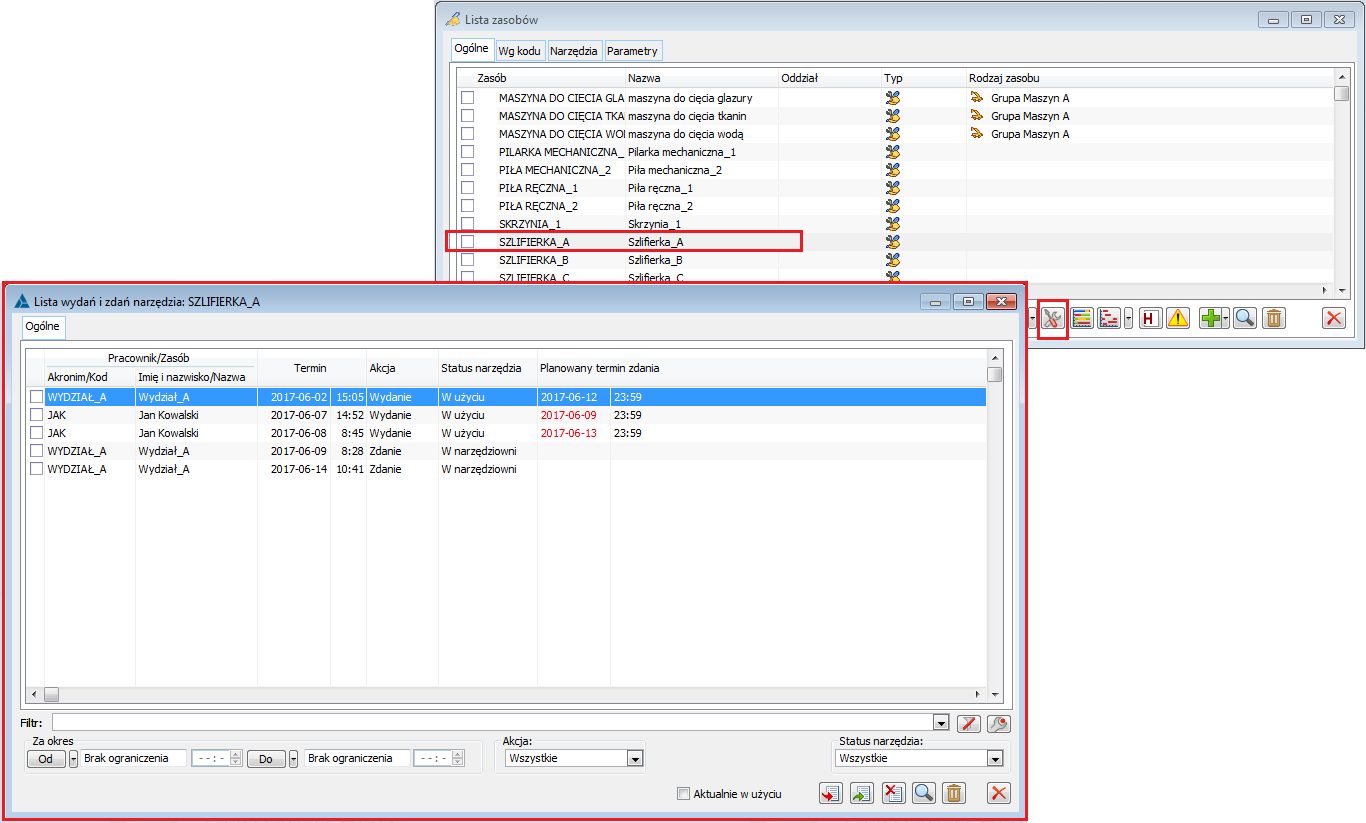Image resolution: width=1366 pixels, height=823 pixels.
Task: Tick checkbox of the 2017-06-14 Zdanie row
Action: [37, 469]
